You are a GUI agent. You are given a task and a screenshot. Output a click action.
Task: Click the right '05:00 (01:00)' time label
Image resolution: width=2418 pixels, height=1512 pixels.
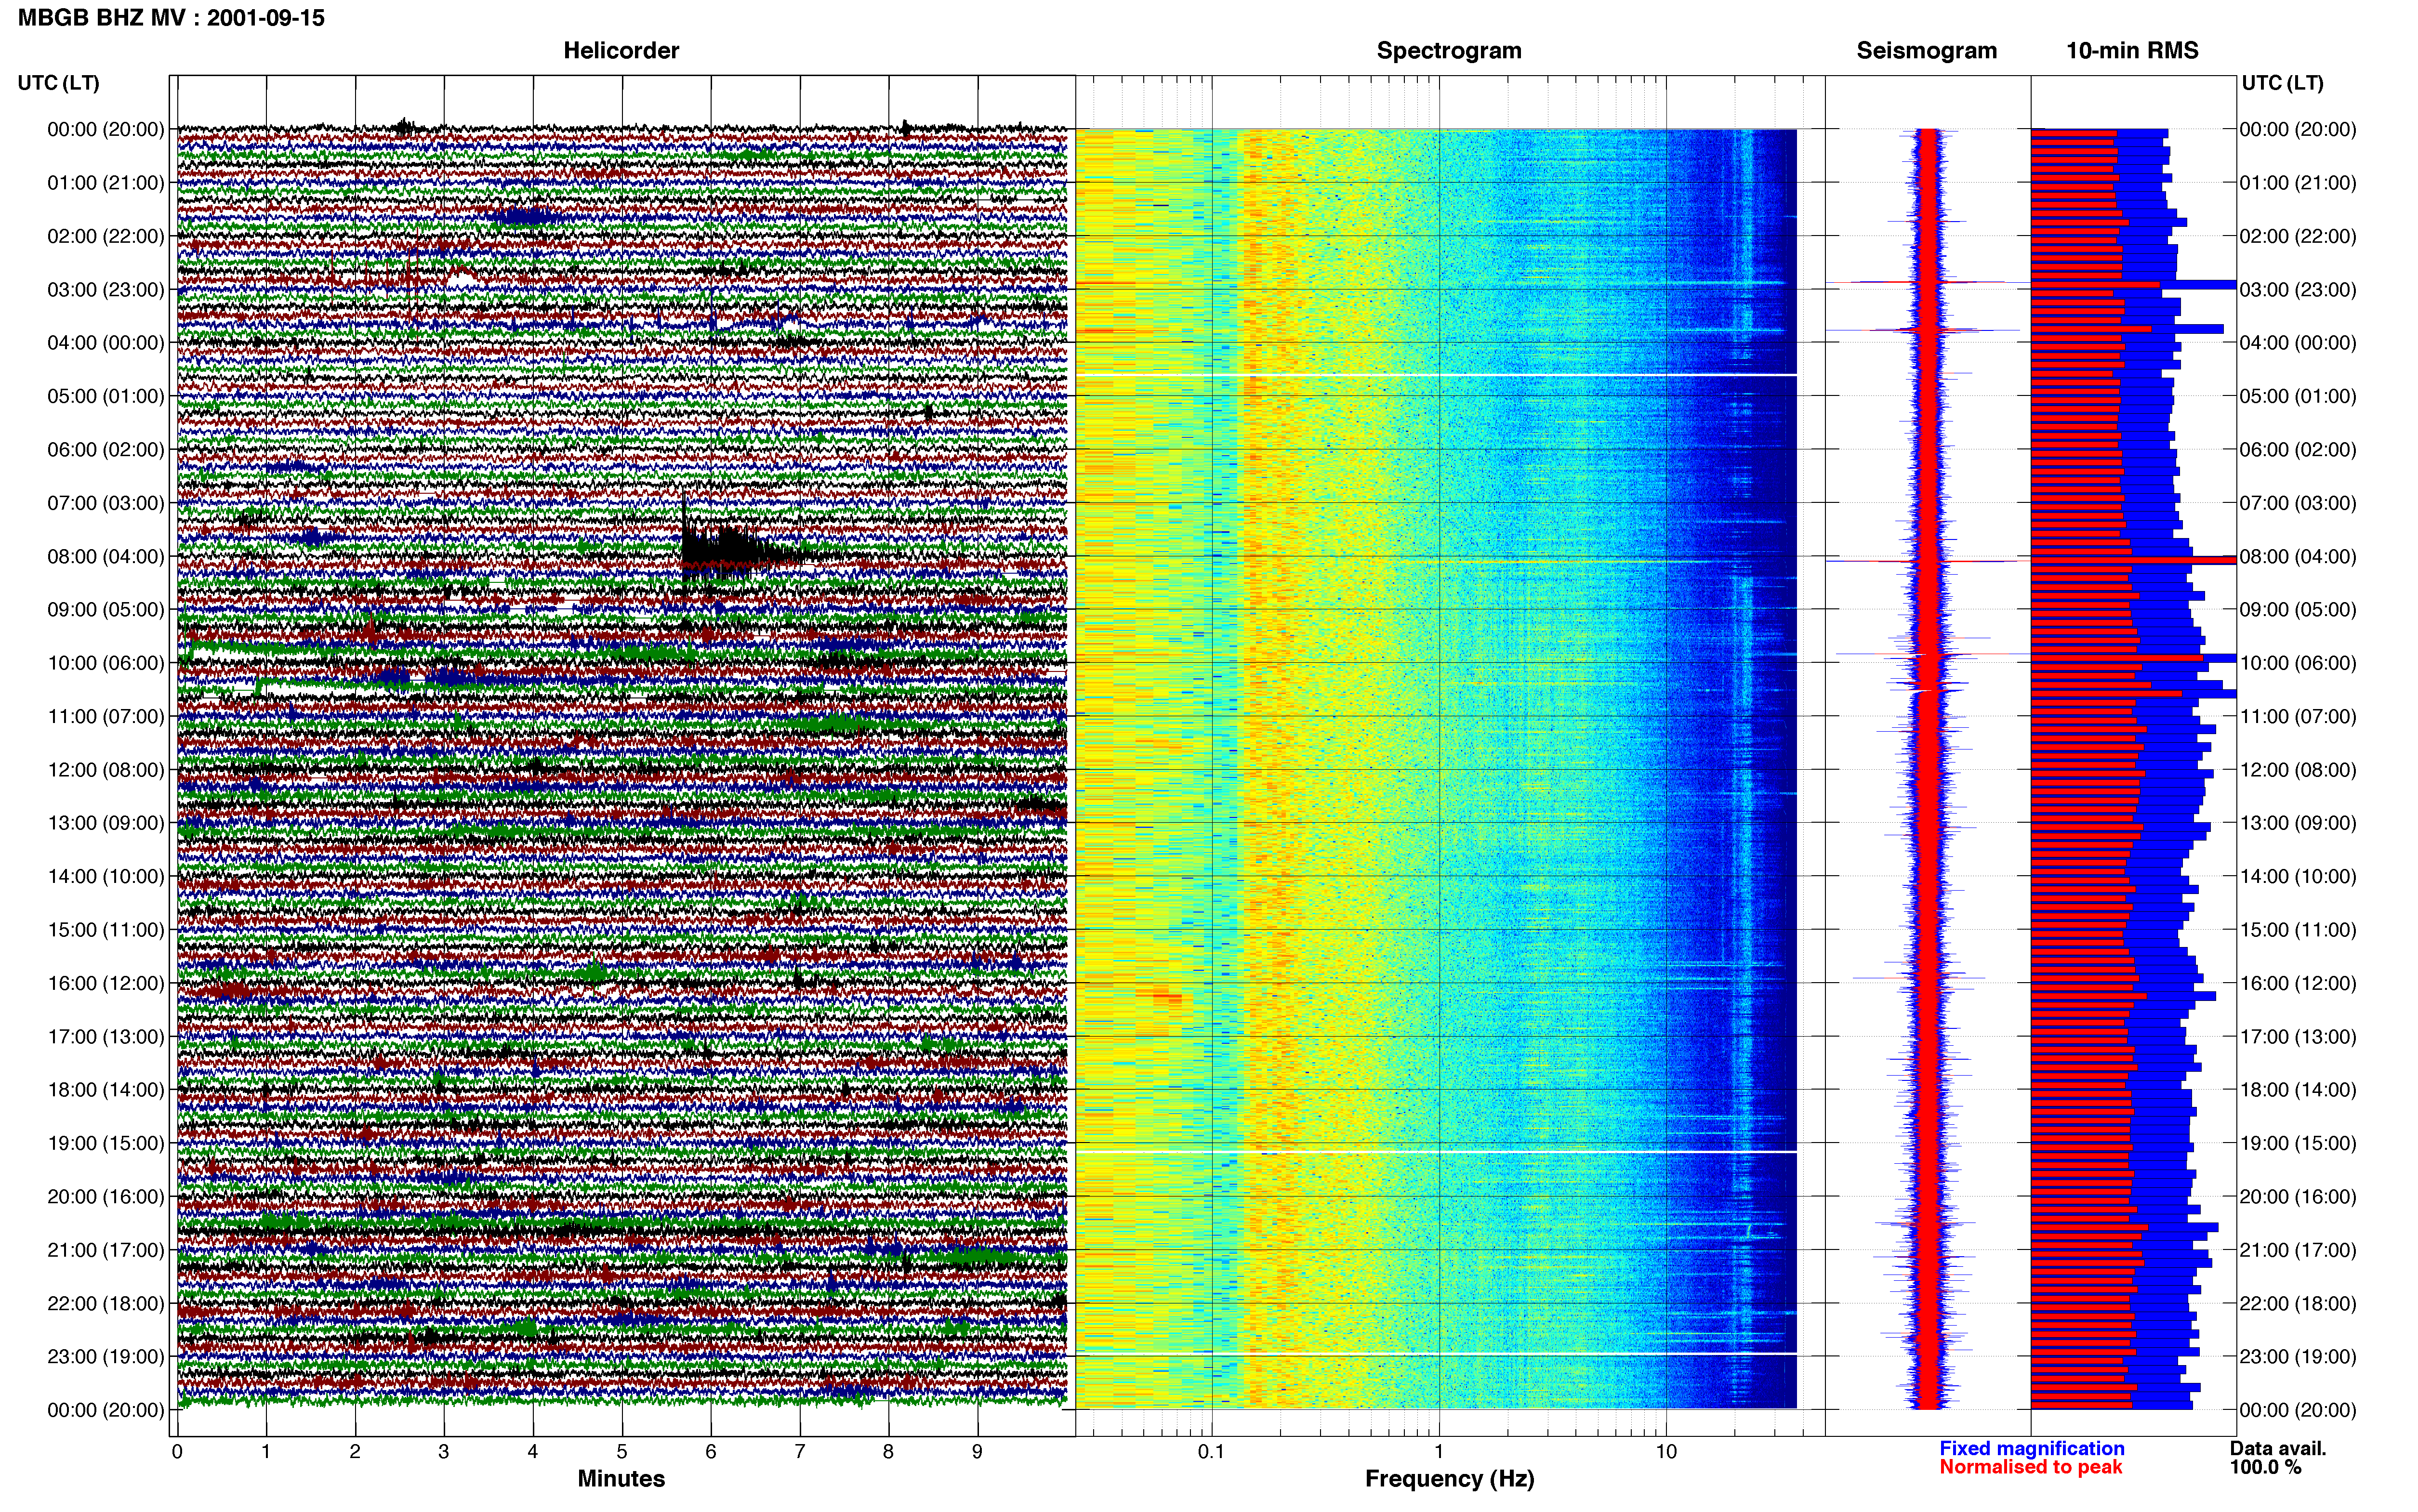point(2298,396)
